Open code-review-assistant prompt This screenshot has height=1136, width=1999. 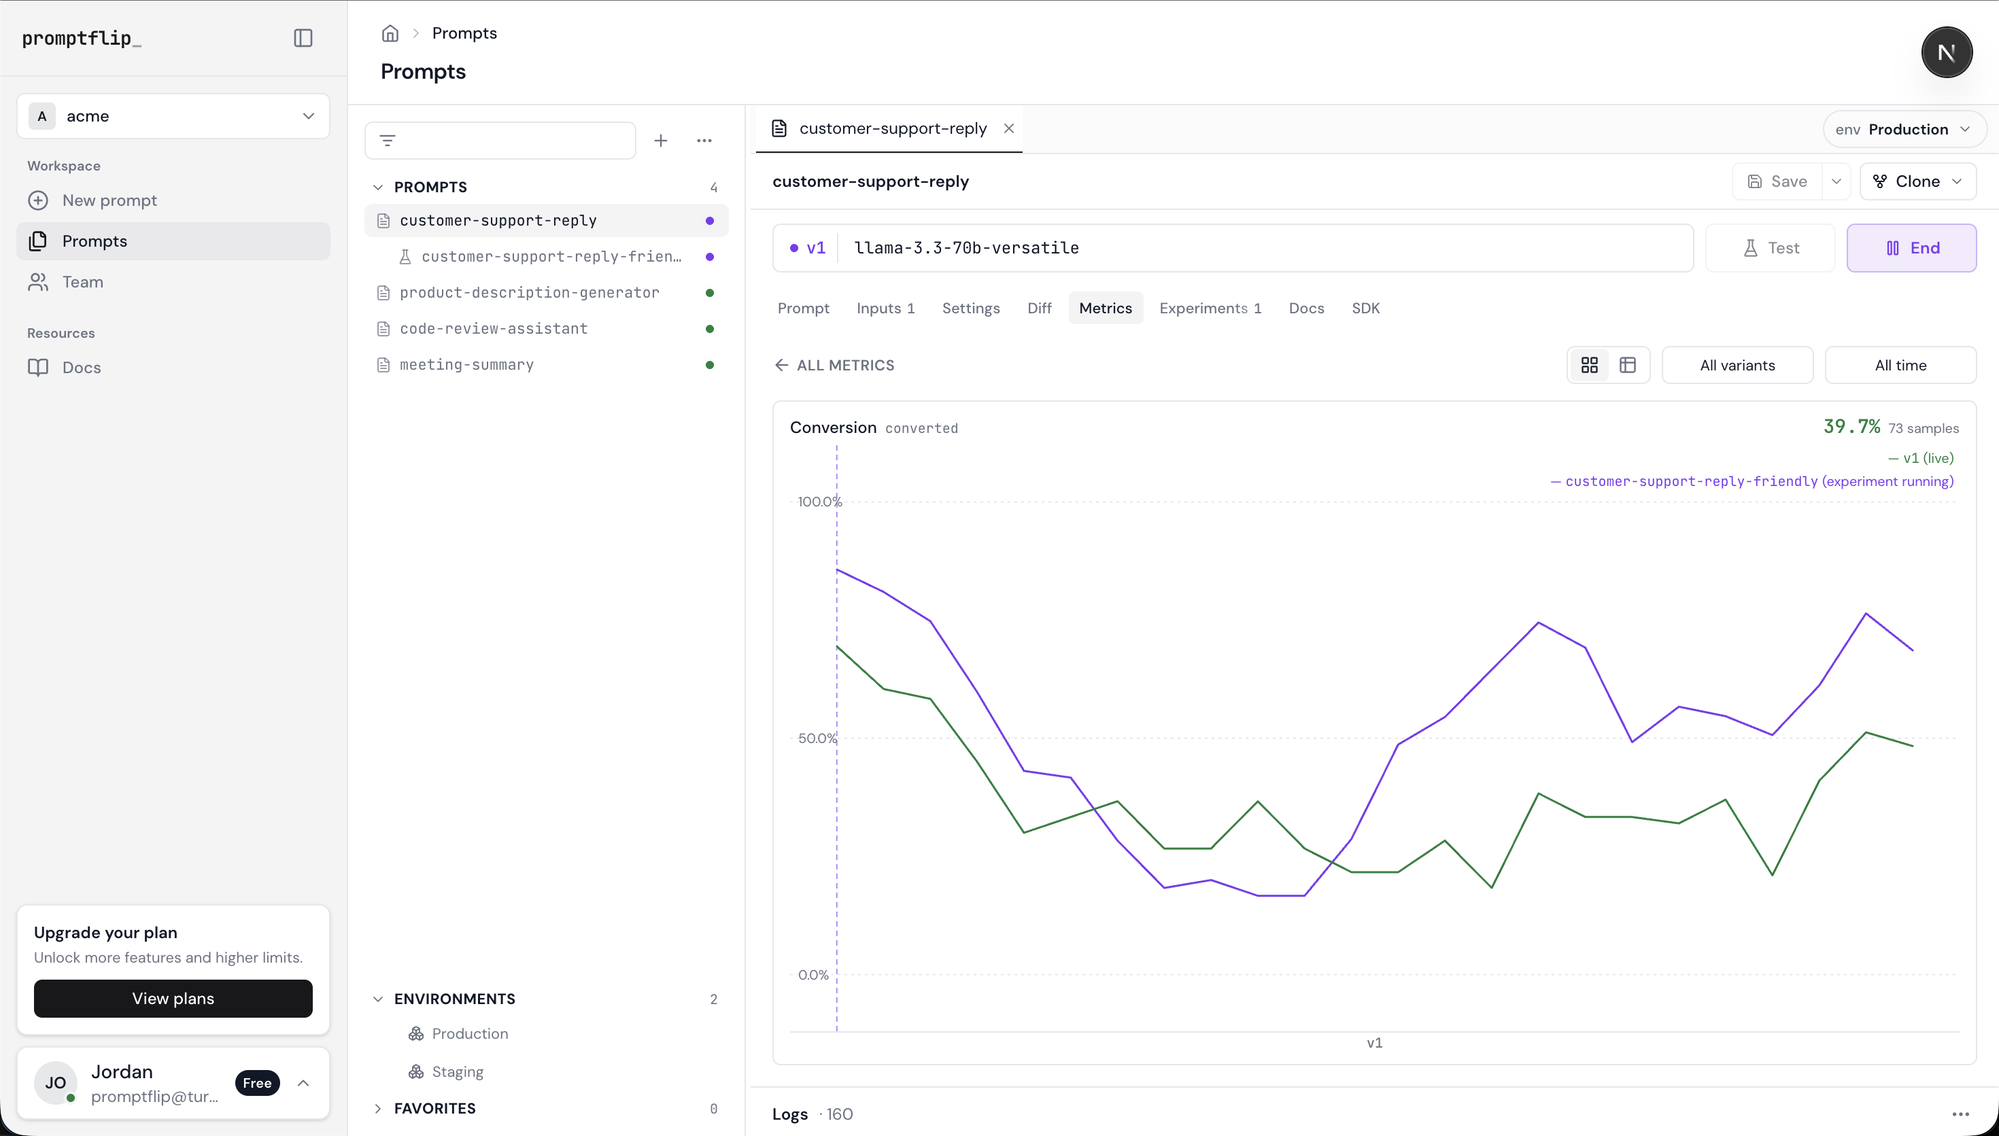(x=546, y=329)
